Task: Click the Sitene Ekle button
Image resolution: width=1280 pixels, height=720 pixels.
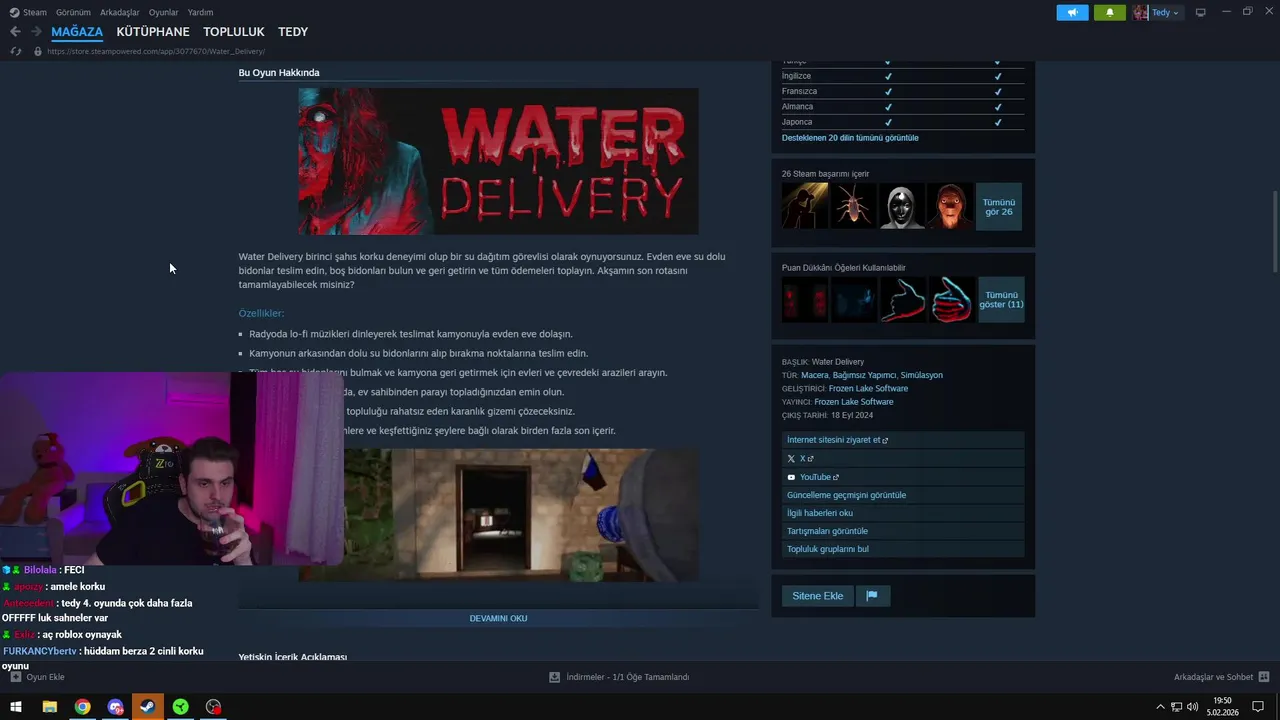Action: coord(818,596)
